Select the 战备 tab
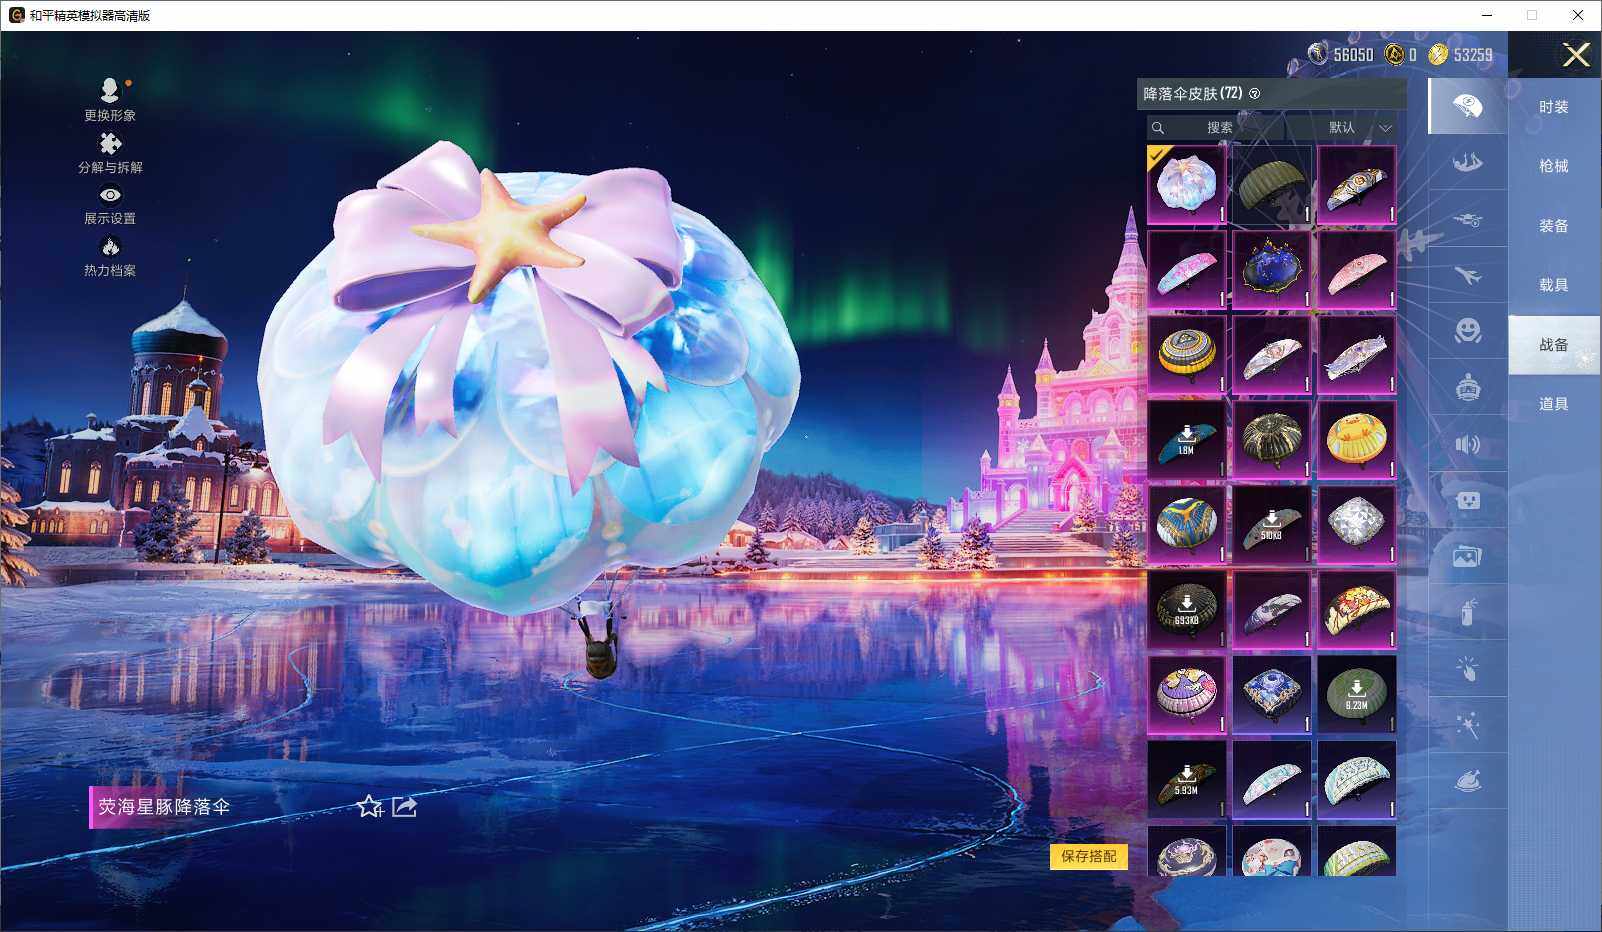 pos(1553,345)
